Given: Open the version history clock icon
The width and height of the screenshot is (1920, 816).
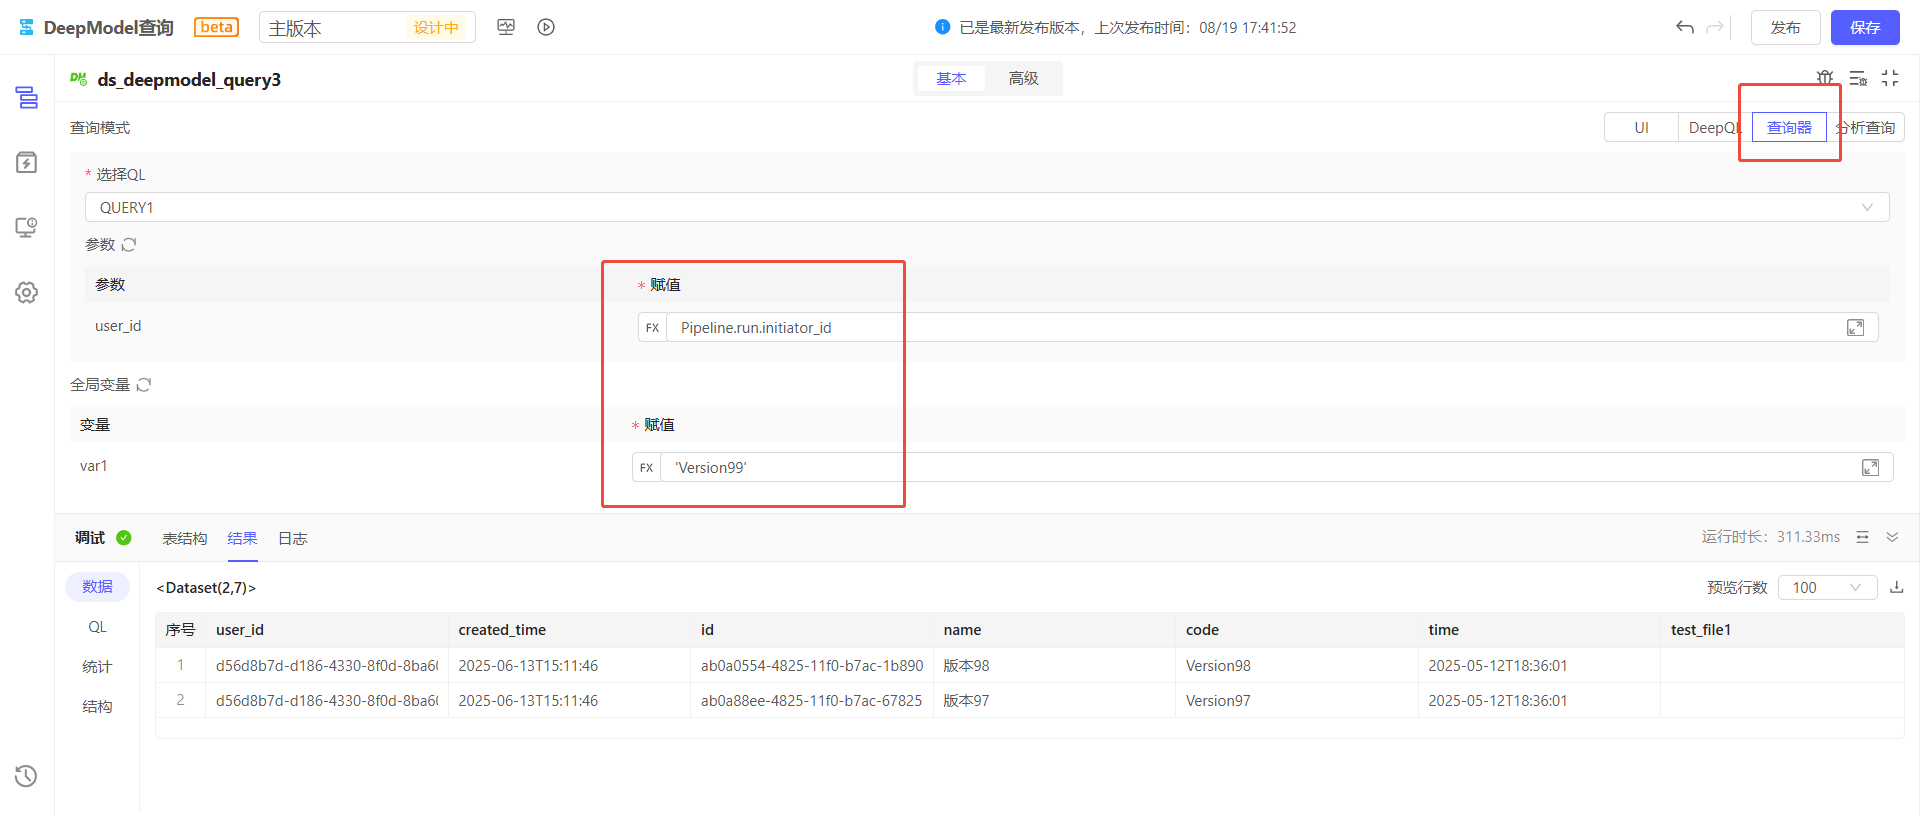Looking at the screenshot, I should point(27,776).
